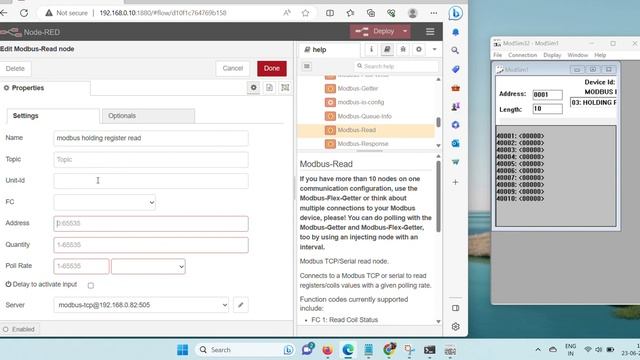
Task: Focus the Unit-Id input field
Action: pos(151,181)
